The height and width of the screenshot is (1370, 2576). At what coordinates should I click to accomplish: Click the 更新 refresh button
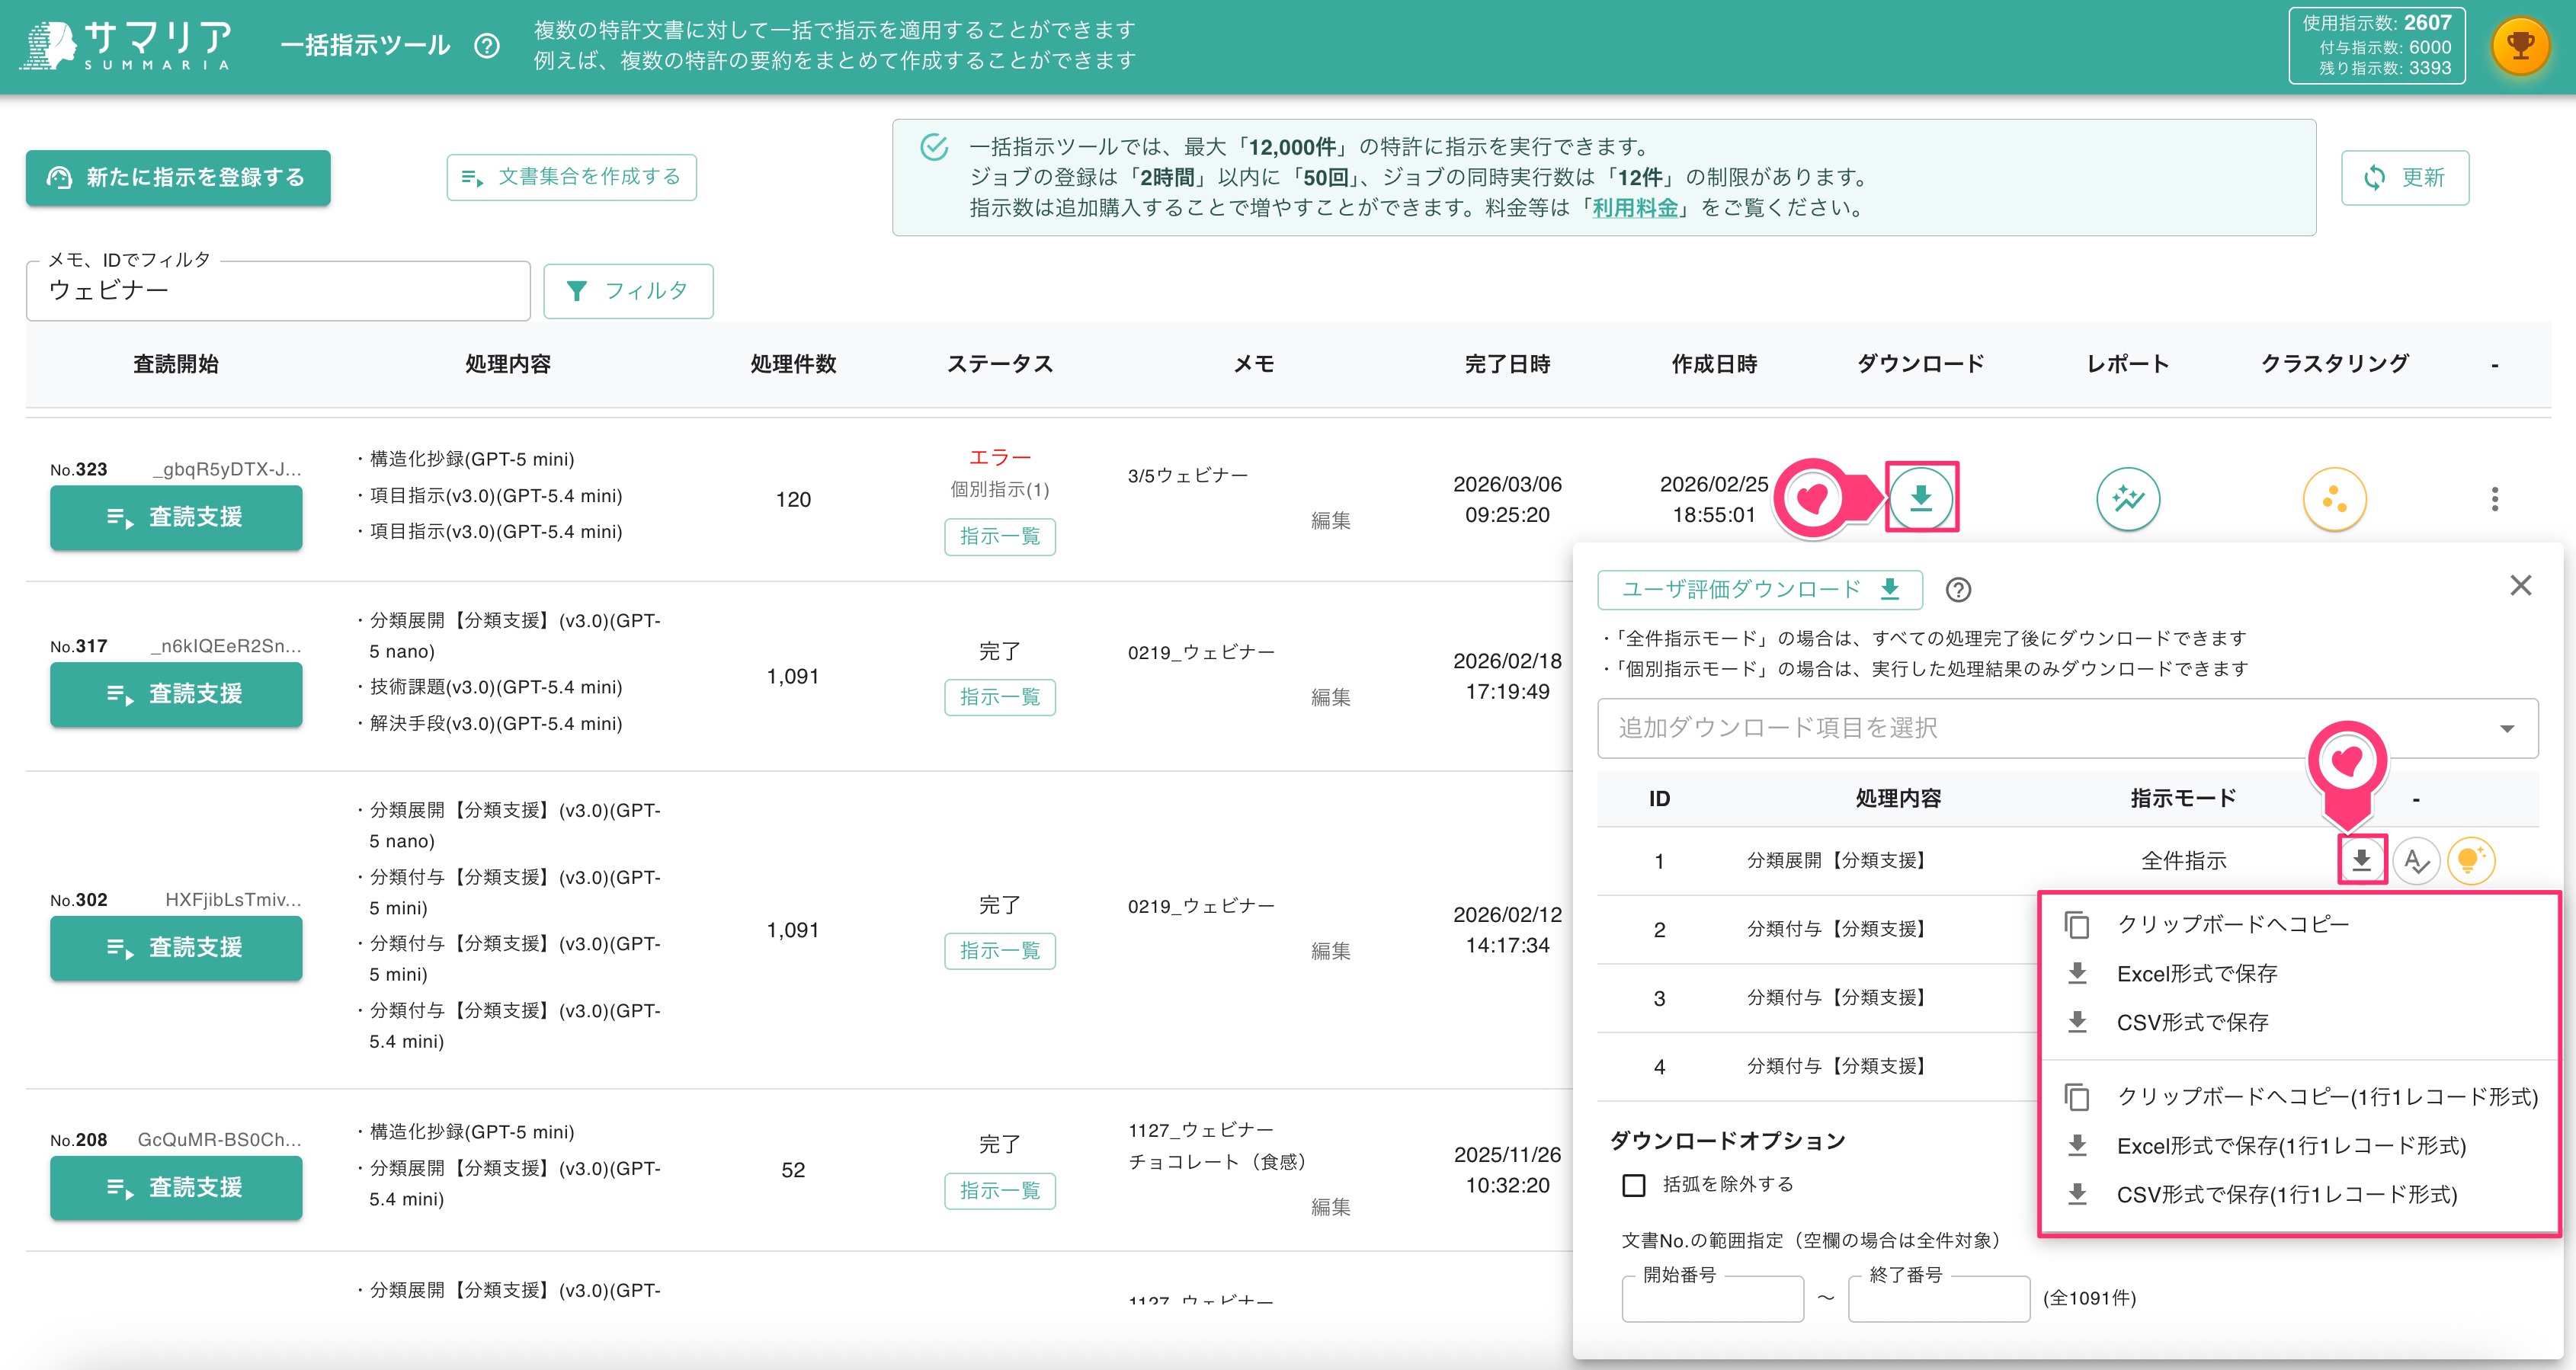point(2404,177)
